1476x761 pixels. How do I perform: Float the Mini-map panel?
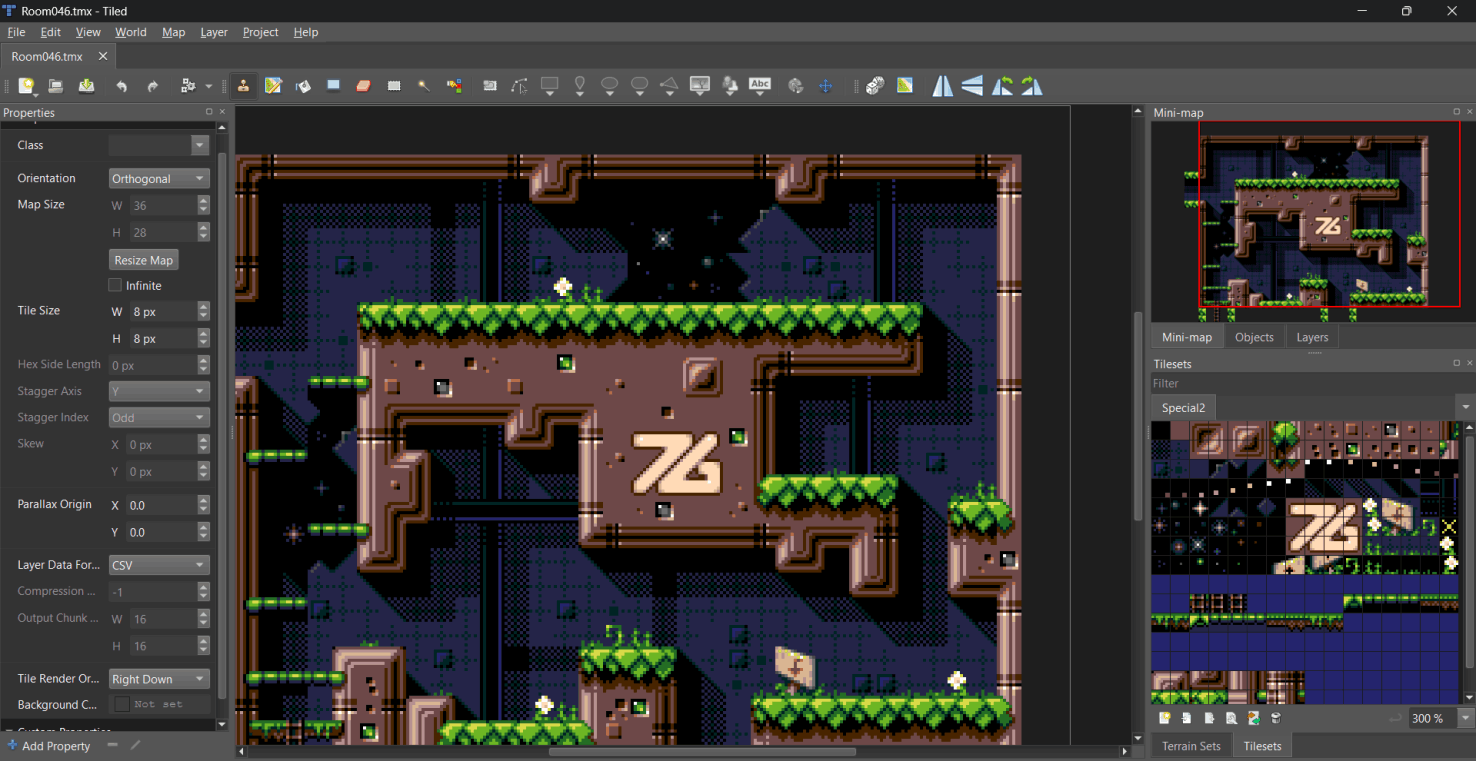(1456, 112)
